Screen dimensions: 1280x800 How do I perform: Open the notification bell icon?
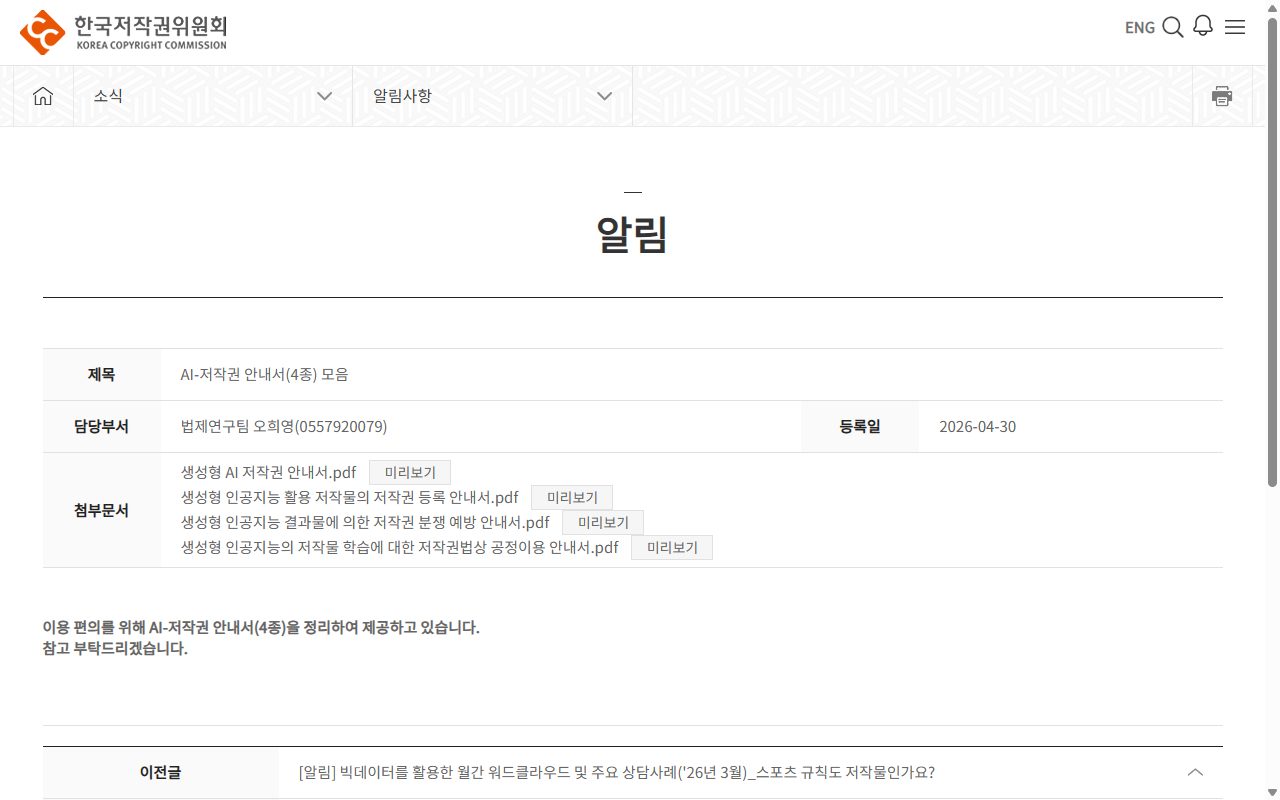(x=1203, y=26)
